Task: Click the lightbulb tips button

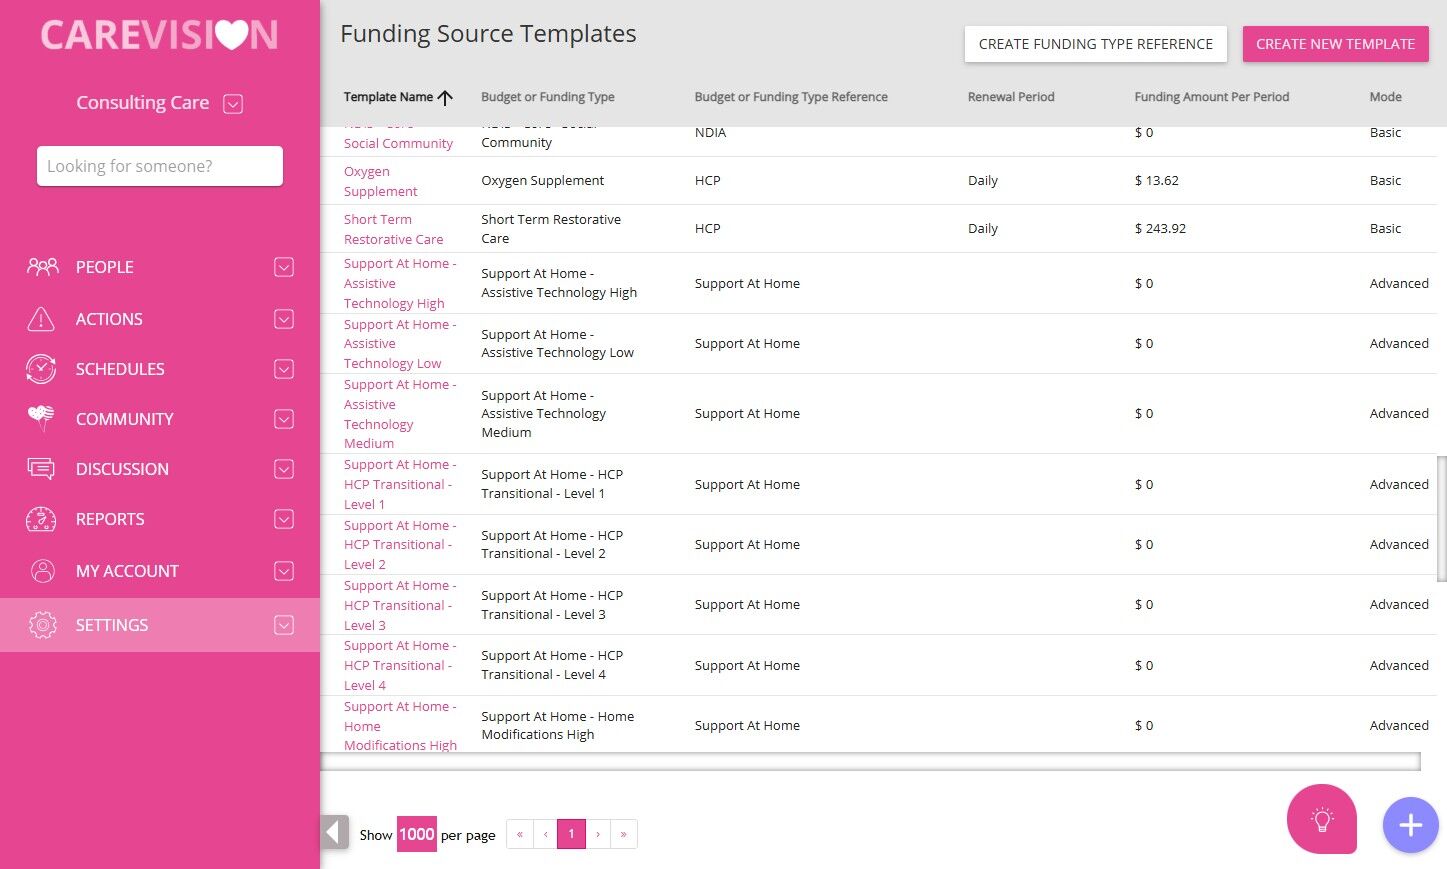Action: [x=1321, y=819]
